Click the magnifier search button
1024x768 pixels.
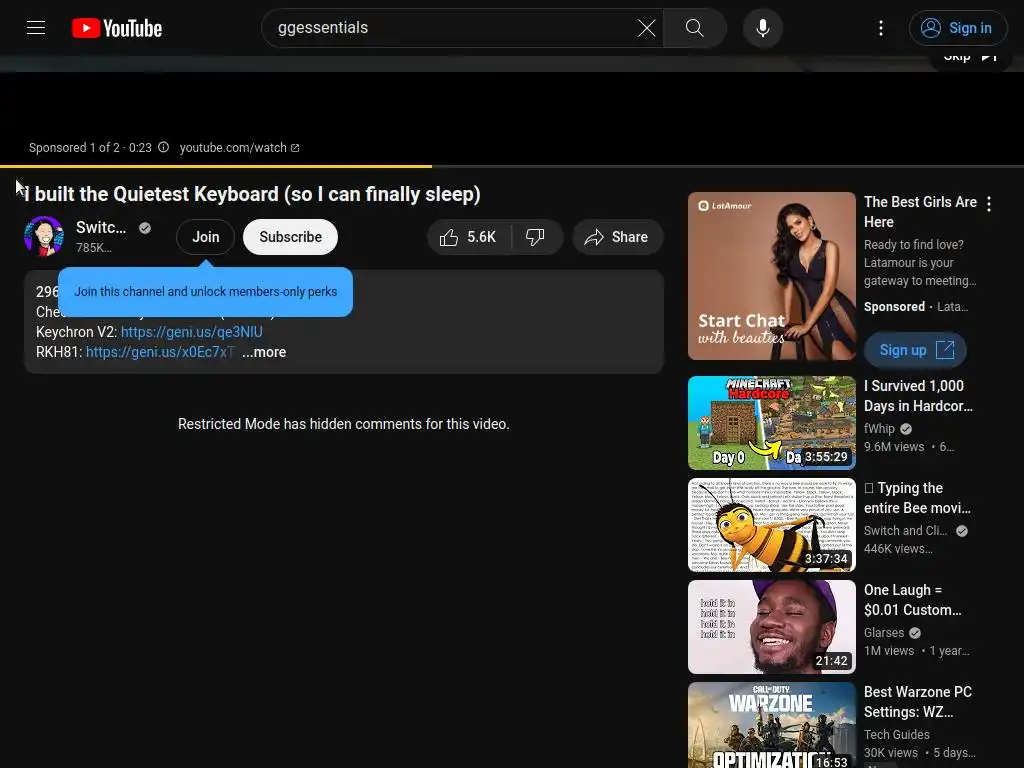pos(695,28)
